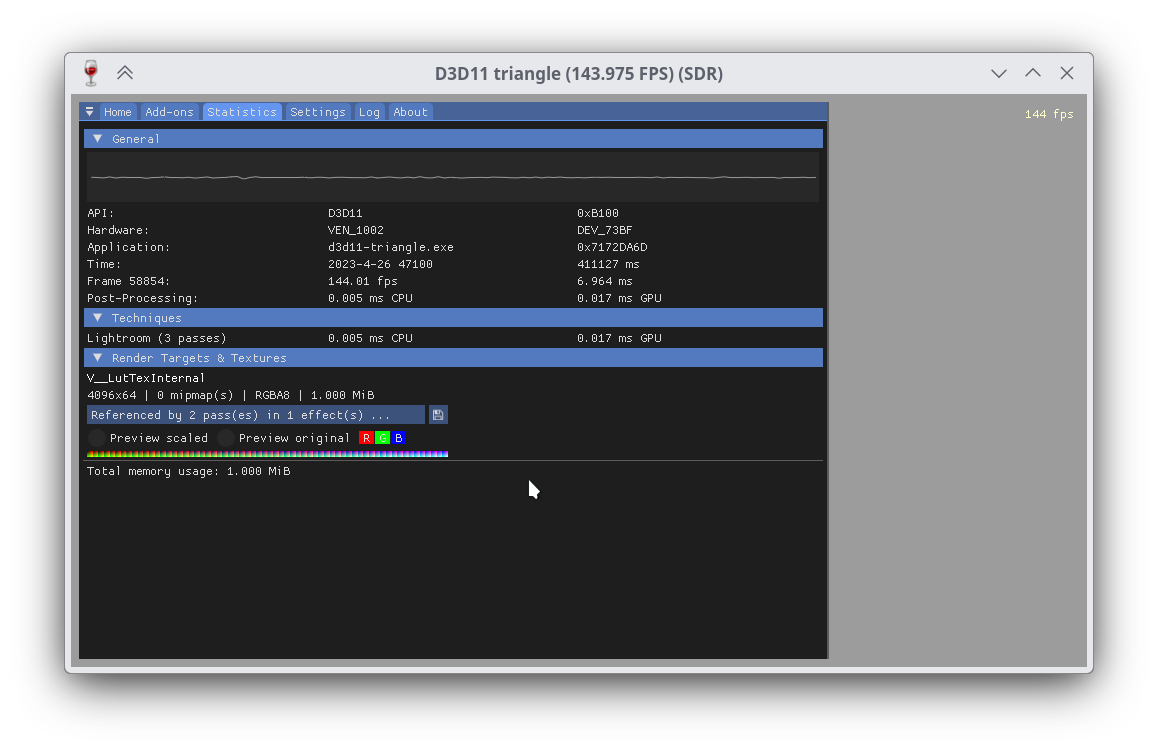Go to the Home tab

point(118,111)
